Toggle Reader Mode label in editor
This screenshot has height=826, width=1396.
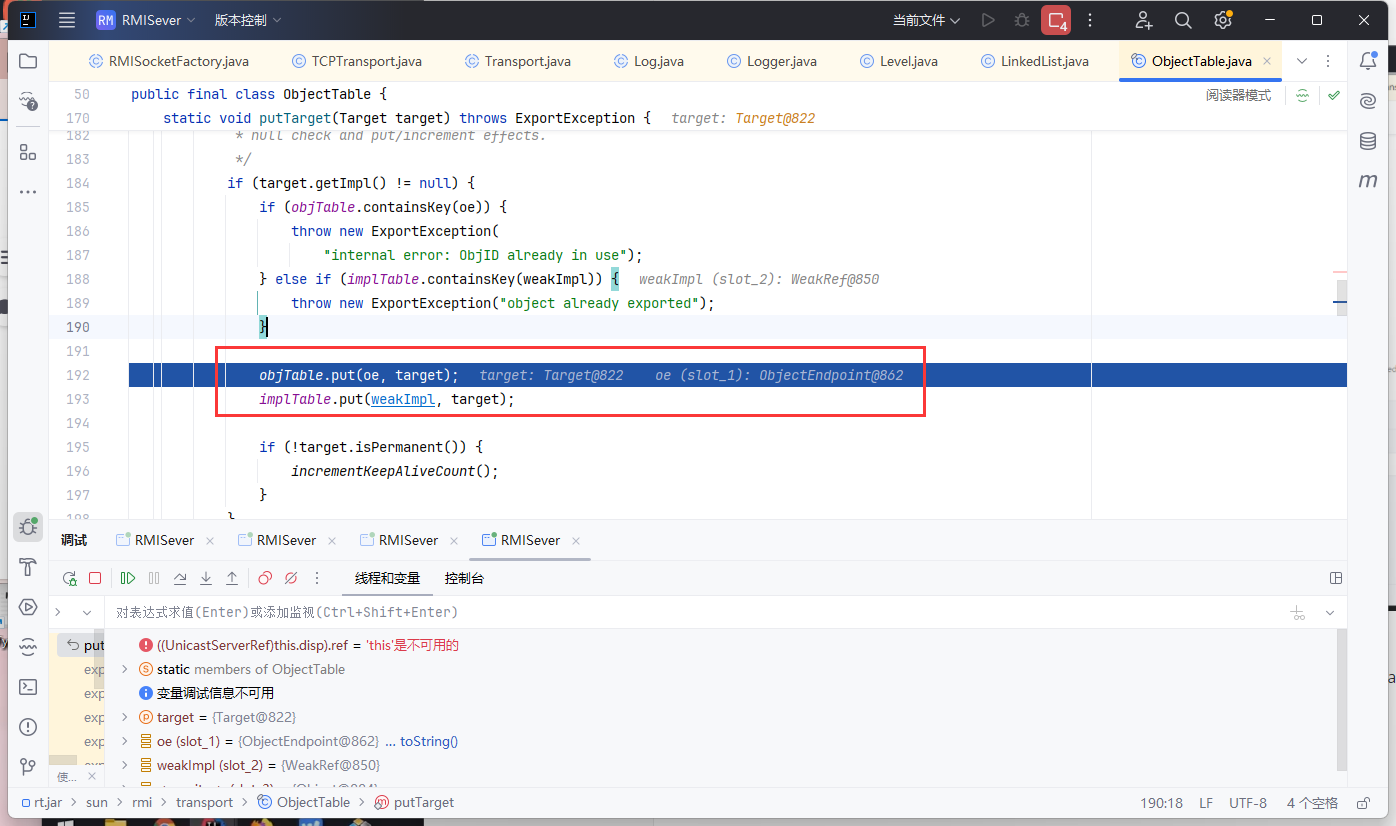click(1238, 95)
